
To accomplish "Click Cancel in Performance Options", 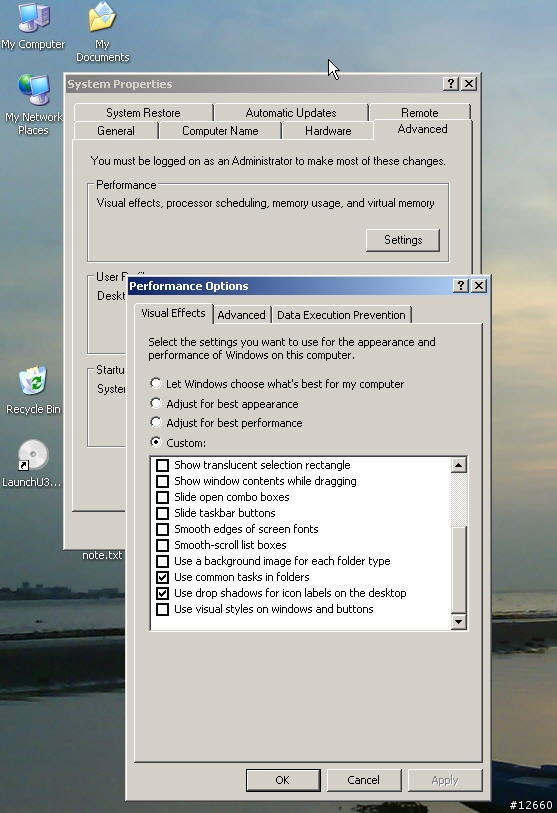I will tap(364, 780).
